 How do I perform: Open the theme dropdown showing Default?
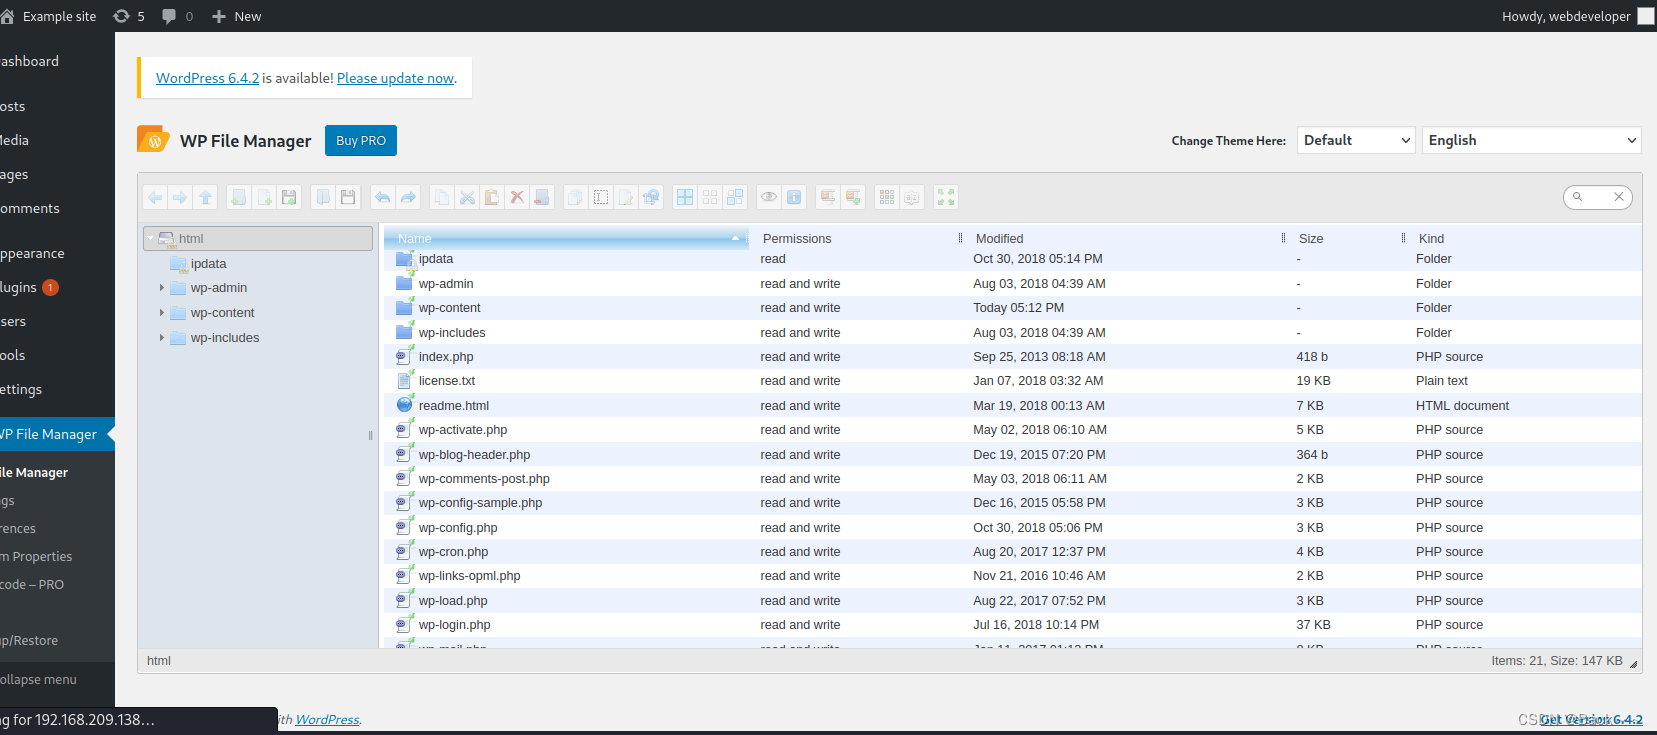point(1356,140)
